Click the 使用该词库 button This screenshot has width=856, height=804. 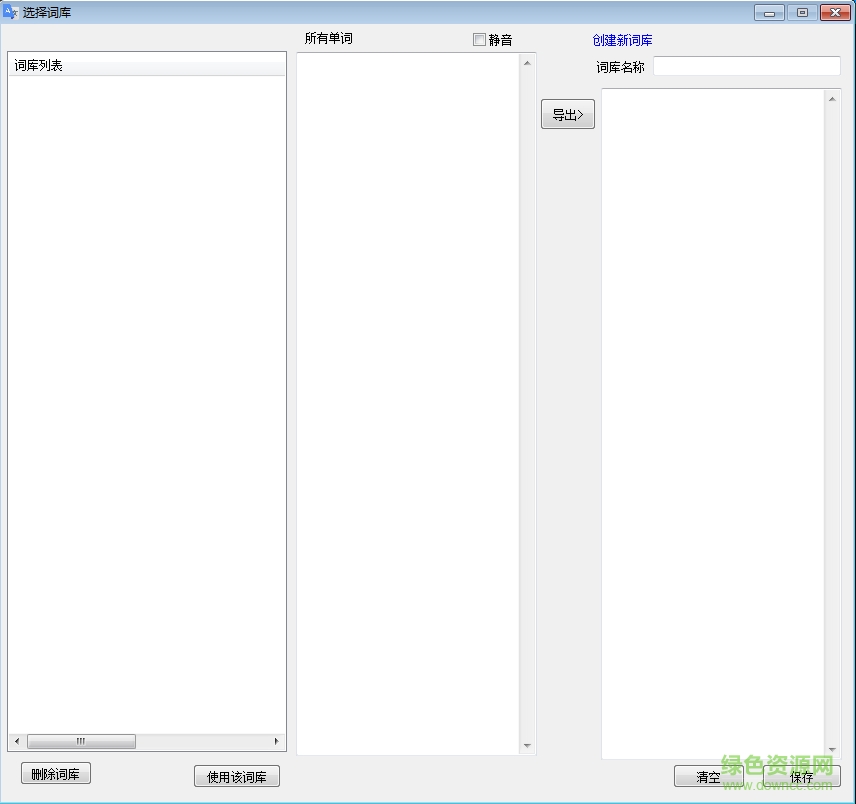(237, 776)
